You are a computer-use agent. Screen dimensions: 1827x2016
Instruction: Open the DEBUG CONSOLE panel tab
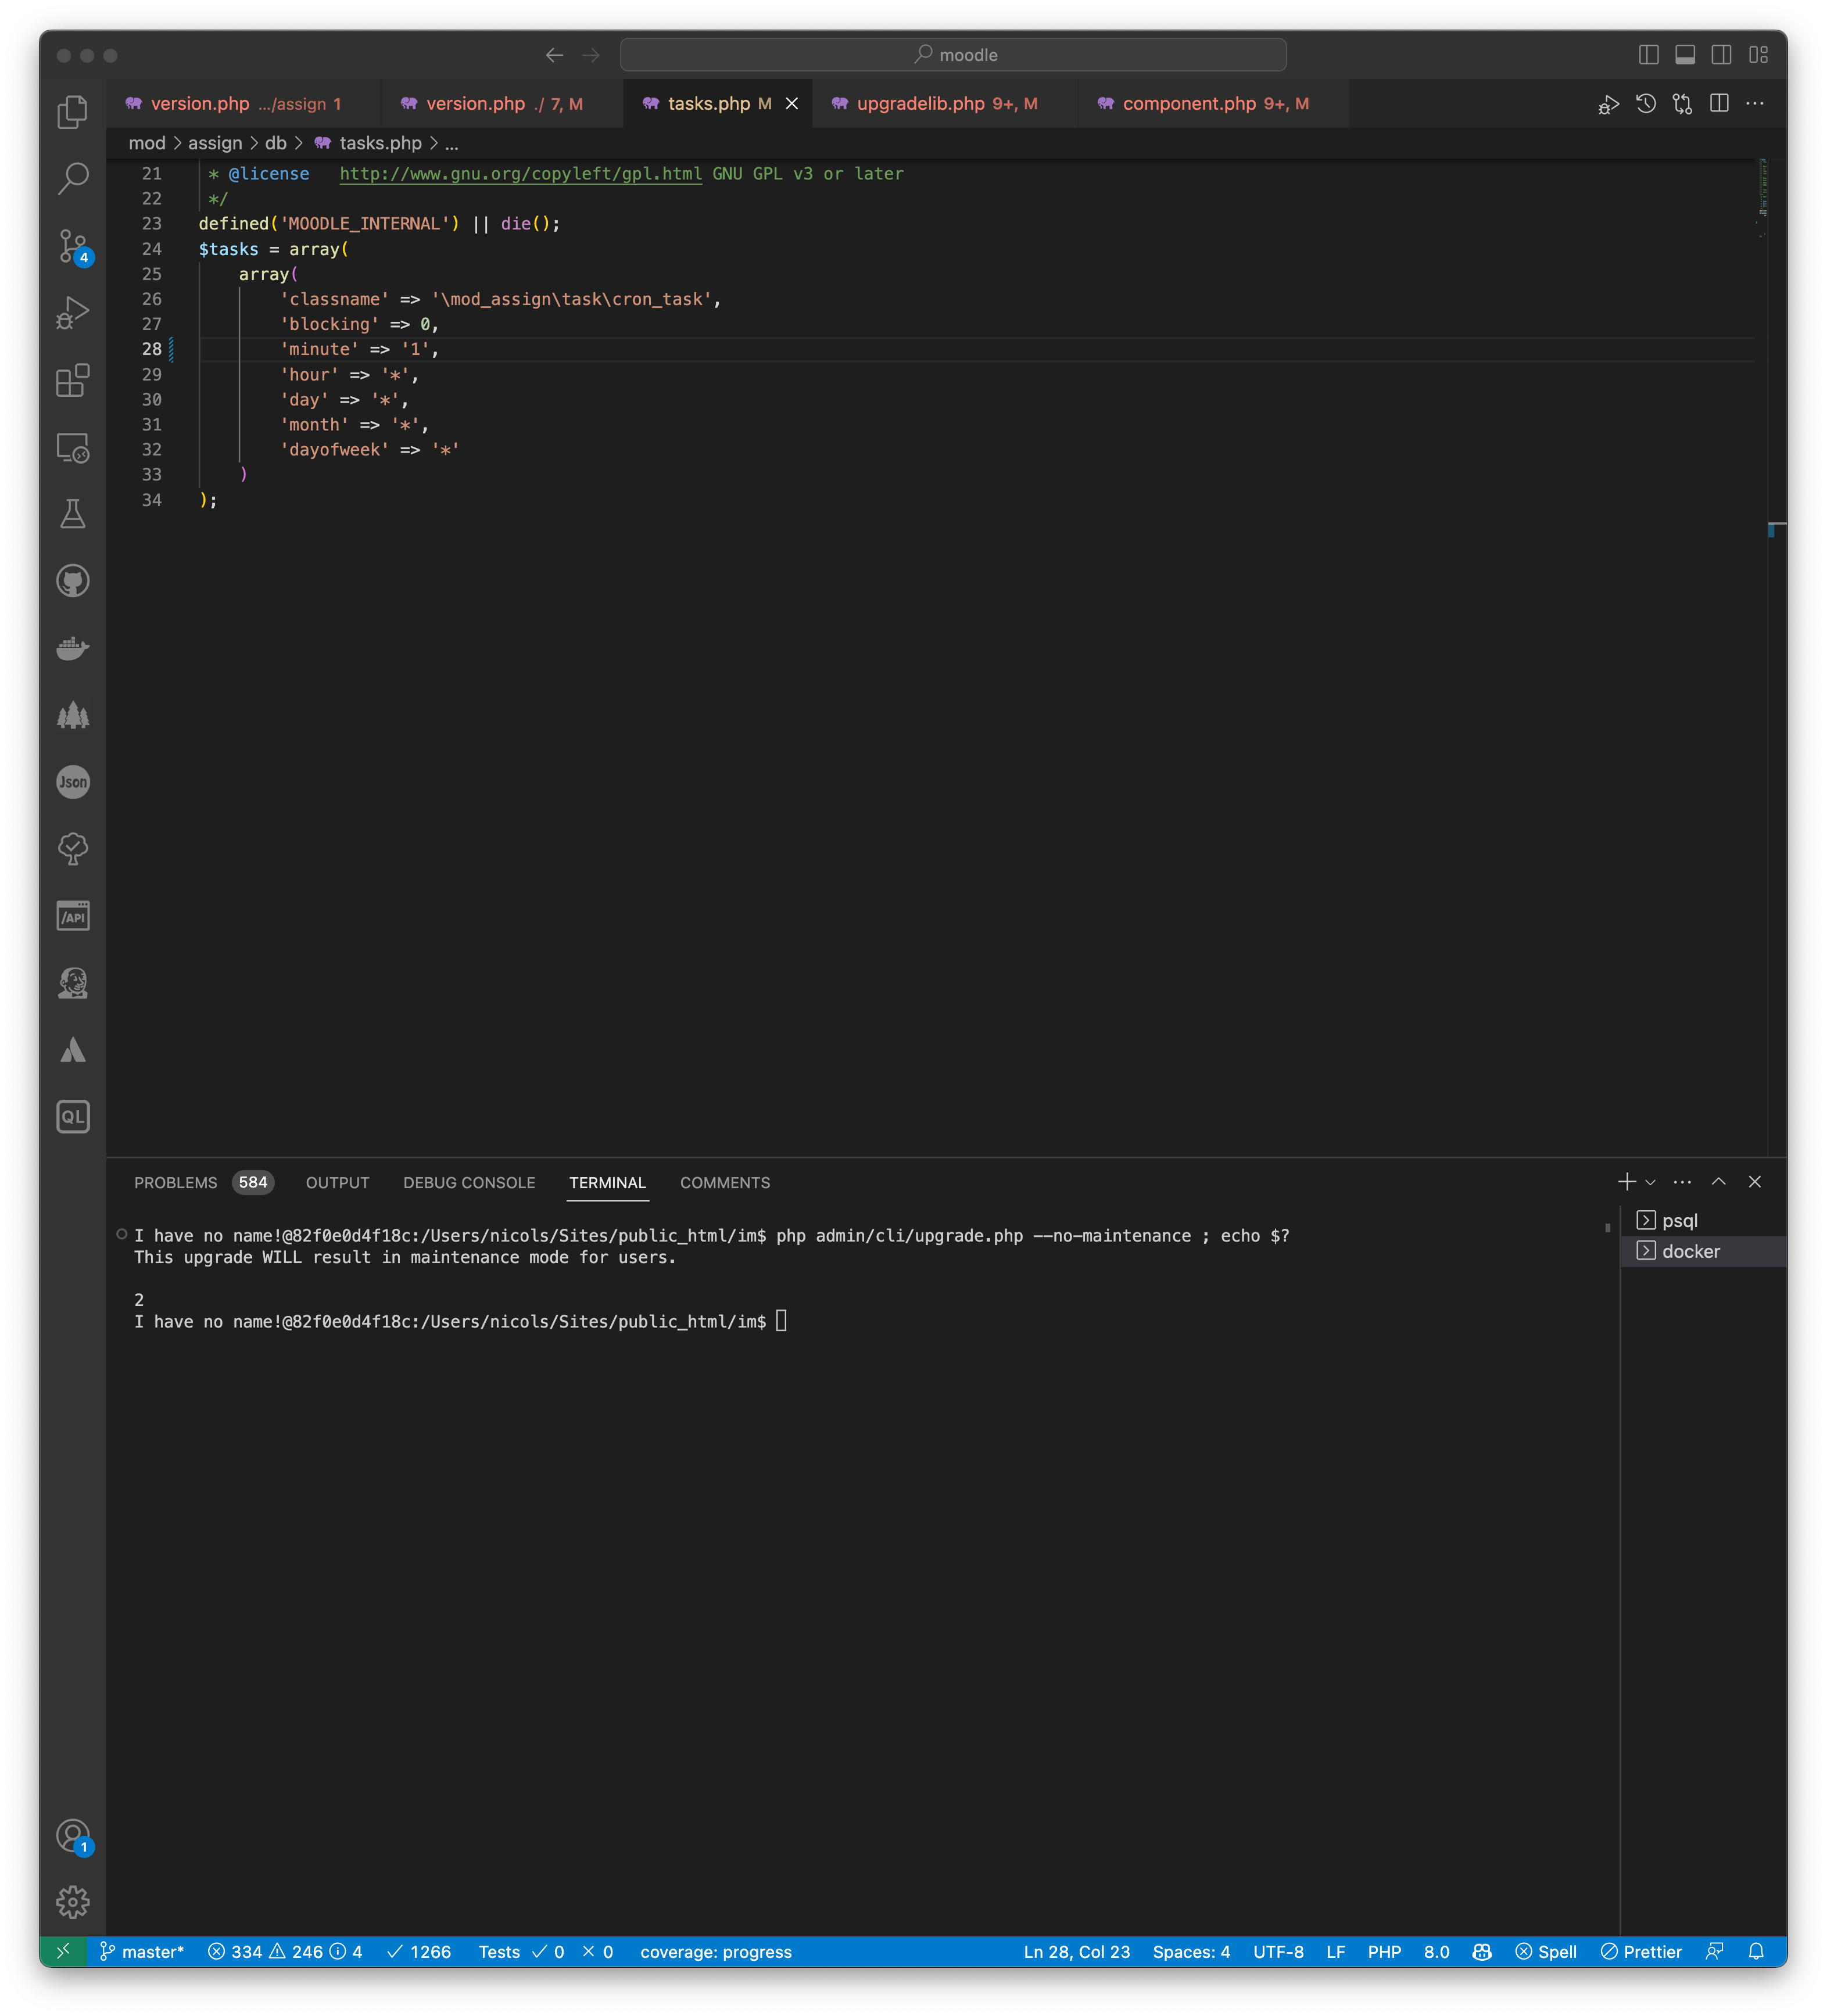point(469,1182)
